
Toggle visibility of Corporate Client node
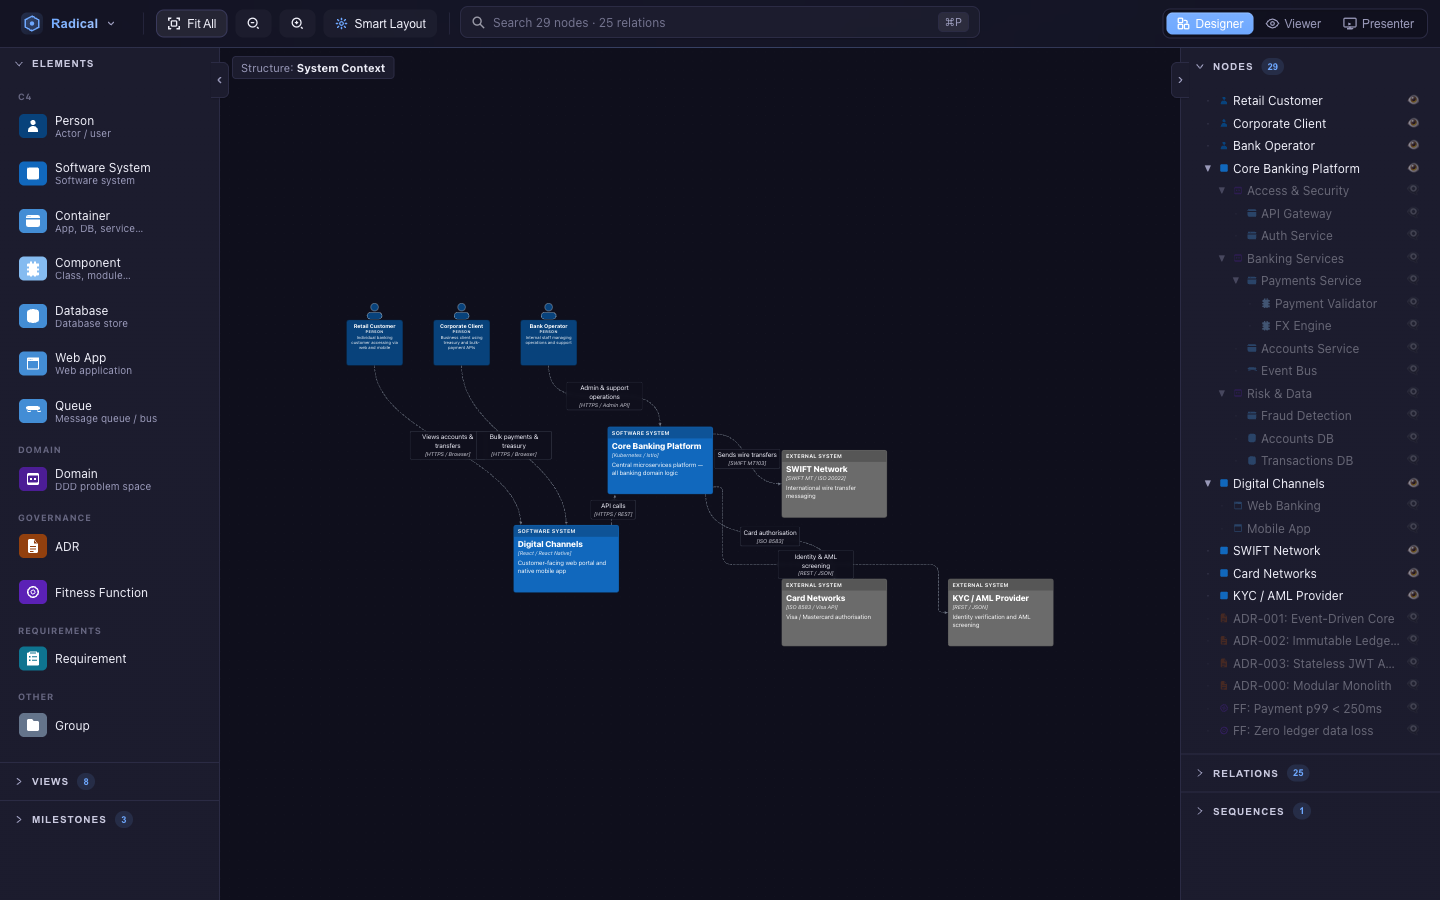[1413, 123]
